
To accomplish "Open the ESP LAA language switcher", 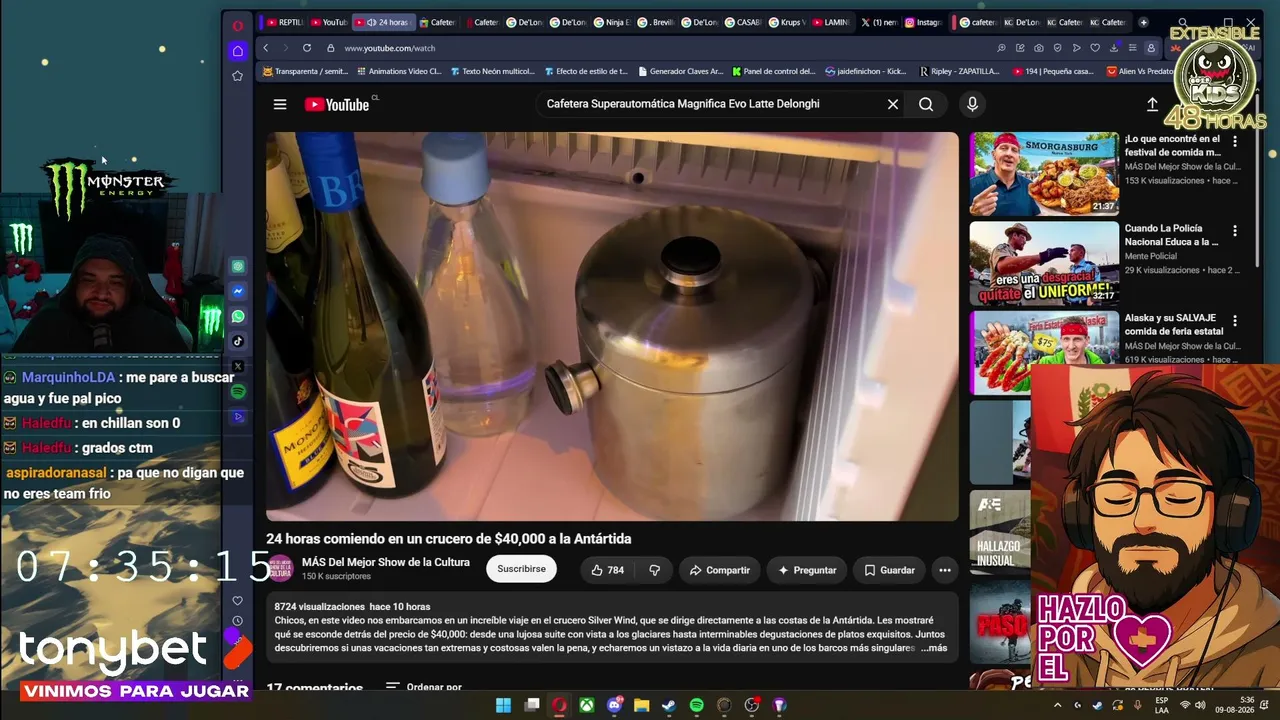I will tap(1161, 705).
